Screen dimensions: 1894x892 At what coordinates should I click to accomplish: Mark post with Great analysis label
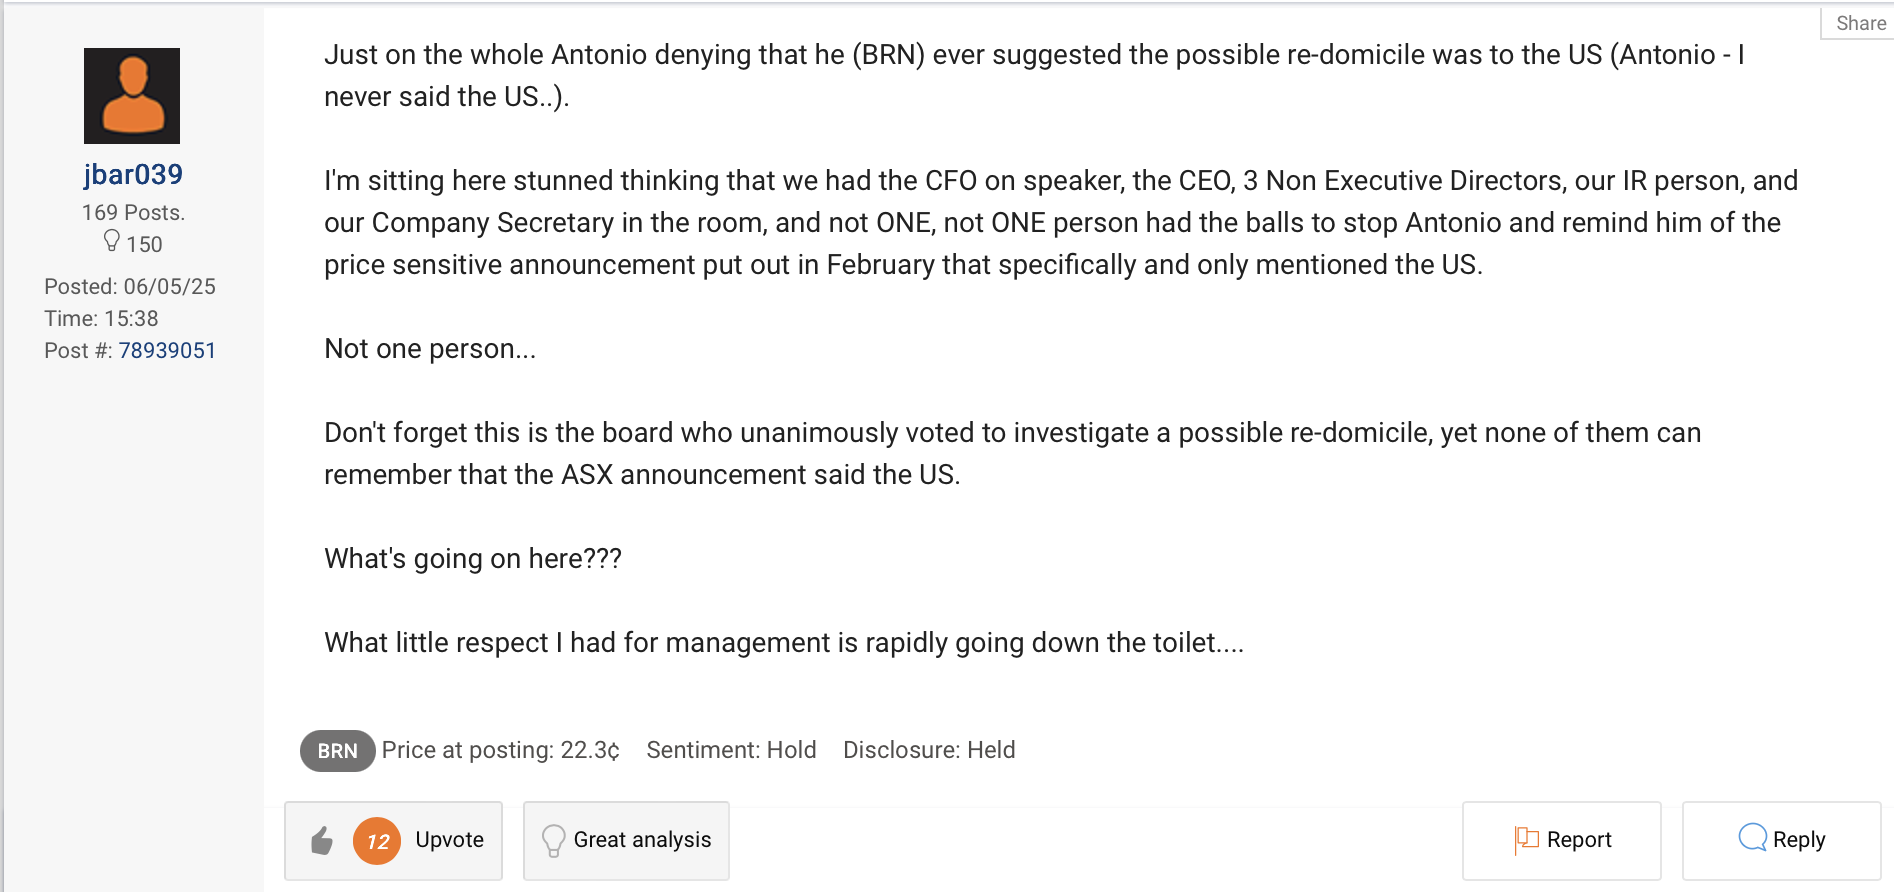click(642, 840)
